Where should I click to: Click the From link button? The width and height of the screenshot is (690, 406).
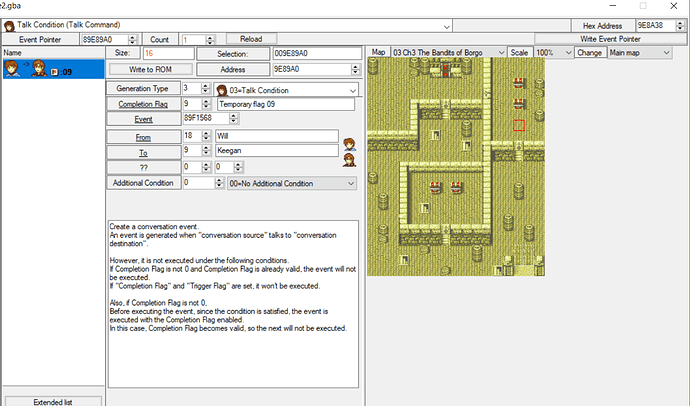(143, 137)
